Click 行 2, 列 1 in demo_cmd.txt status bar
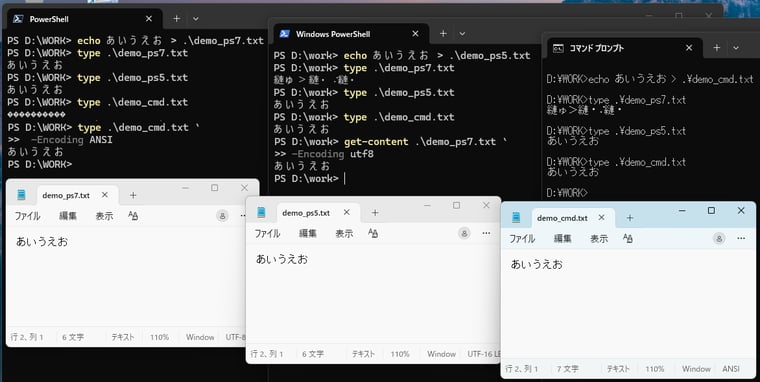Viewport: 760px width, 382px height. (522, 369)
